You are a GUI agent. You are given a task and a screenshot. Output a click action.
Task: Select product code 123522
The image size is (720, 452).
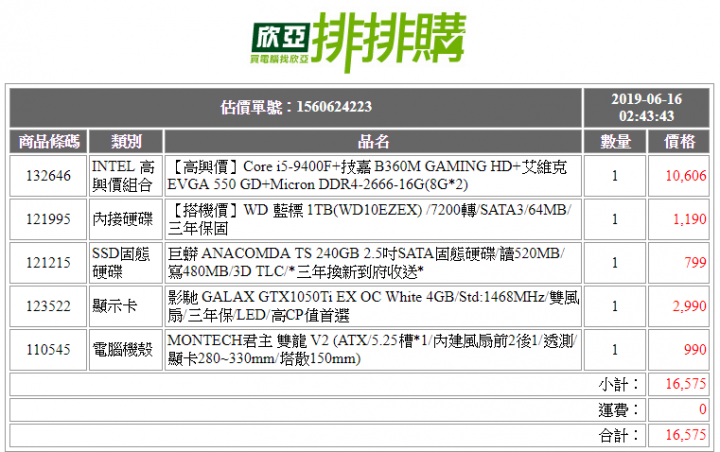pyautogui.click(x=48, y=306)
